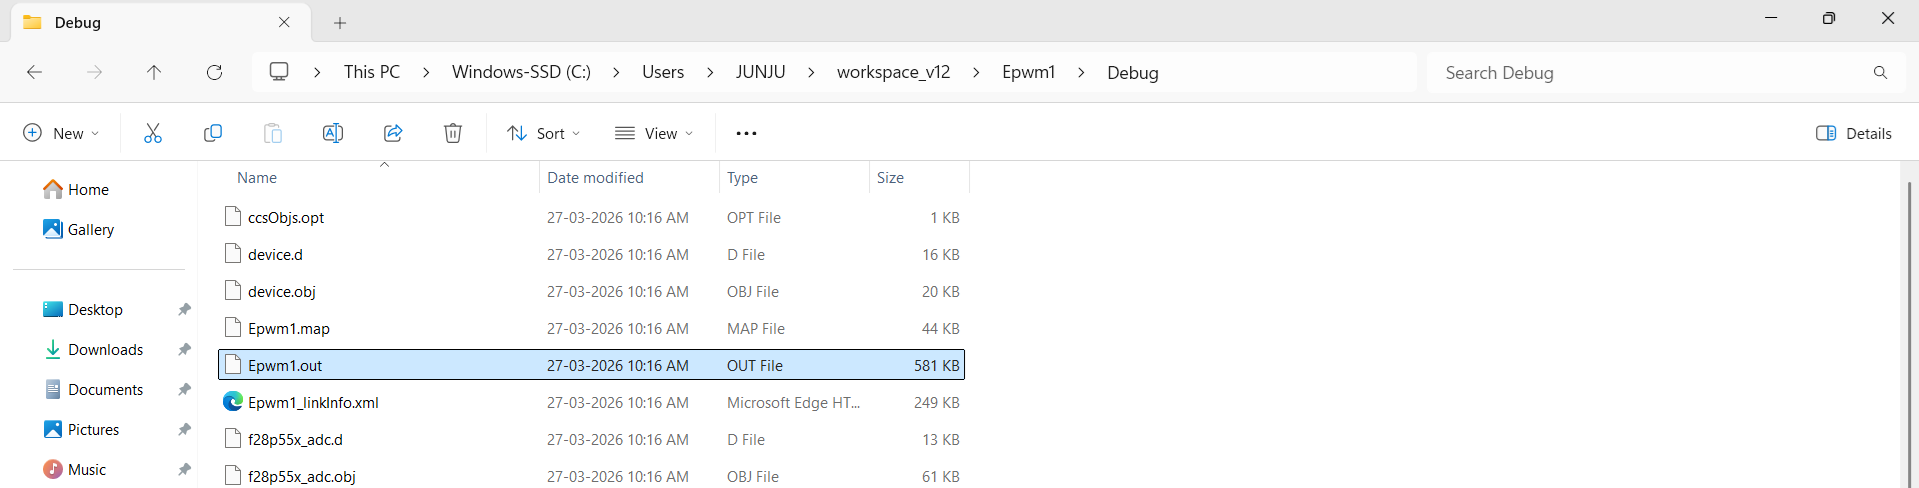1919x488 pixels.
Task: Click the PC monitor icon in address bar
Action: 279,72
